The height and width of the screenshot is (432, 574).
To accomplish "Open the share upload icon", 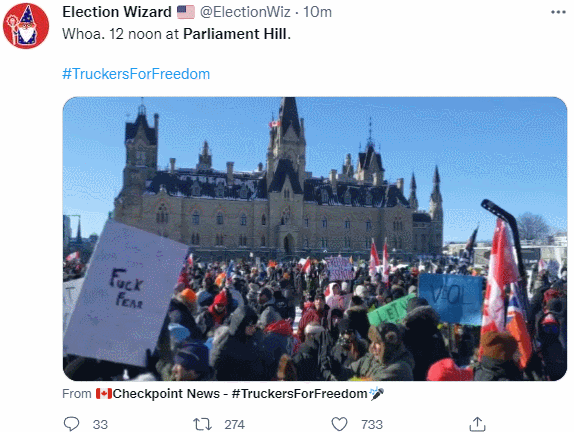I will pos(477,424).
